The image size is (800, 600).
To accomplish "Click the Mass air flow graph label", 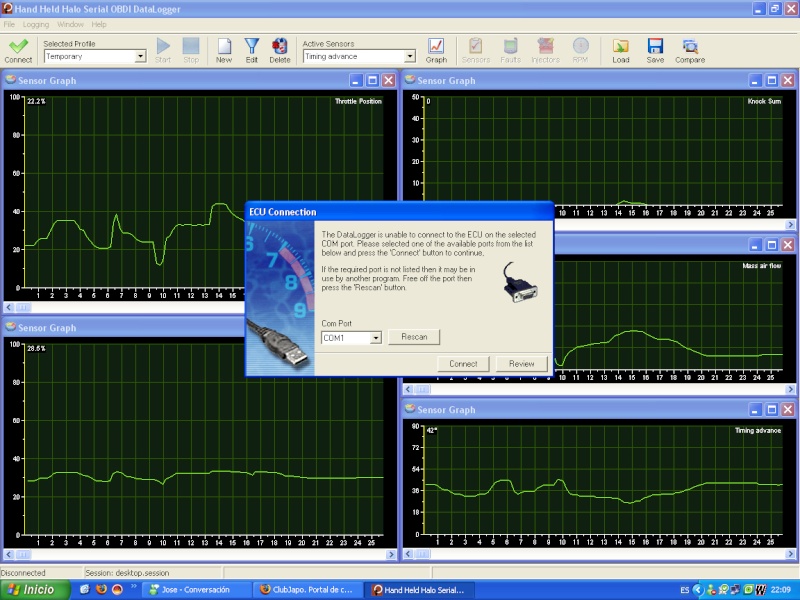I will click(x=762, y=265).
